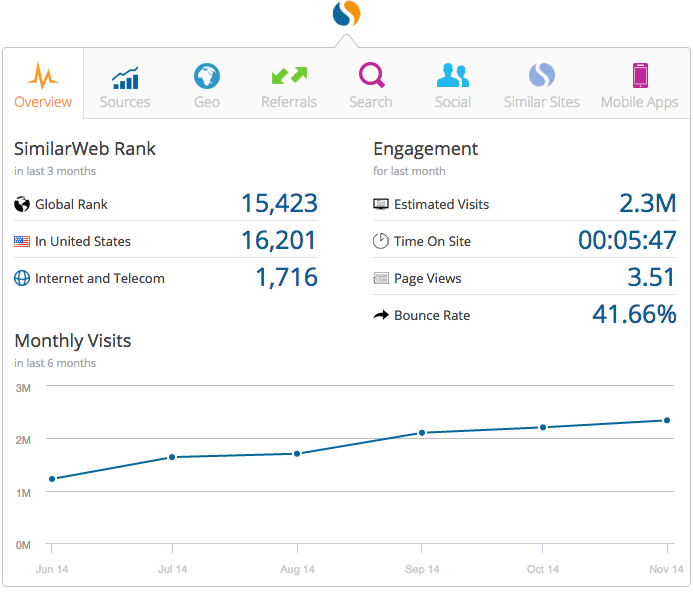Click the Nov 14 axis label
The height and width of the screenshot is (597, 693).
tap(666, 569)
